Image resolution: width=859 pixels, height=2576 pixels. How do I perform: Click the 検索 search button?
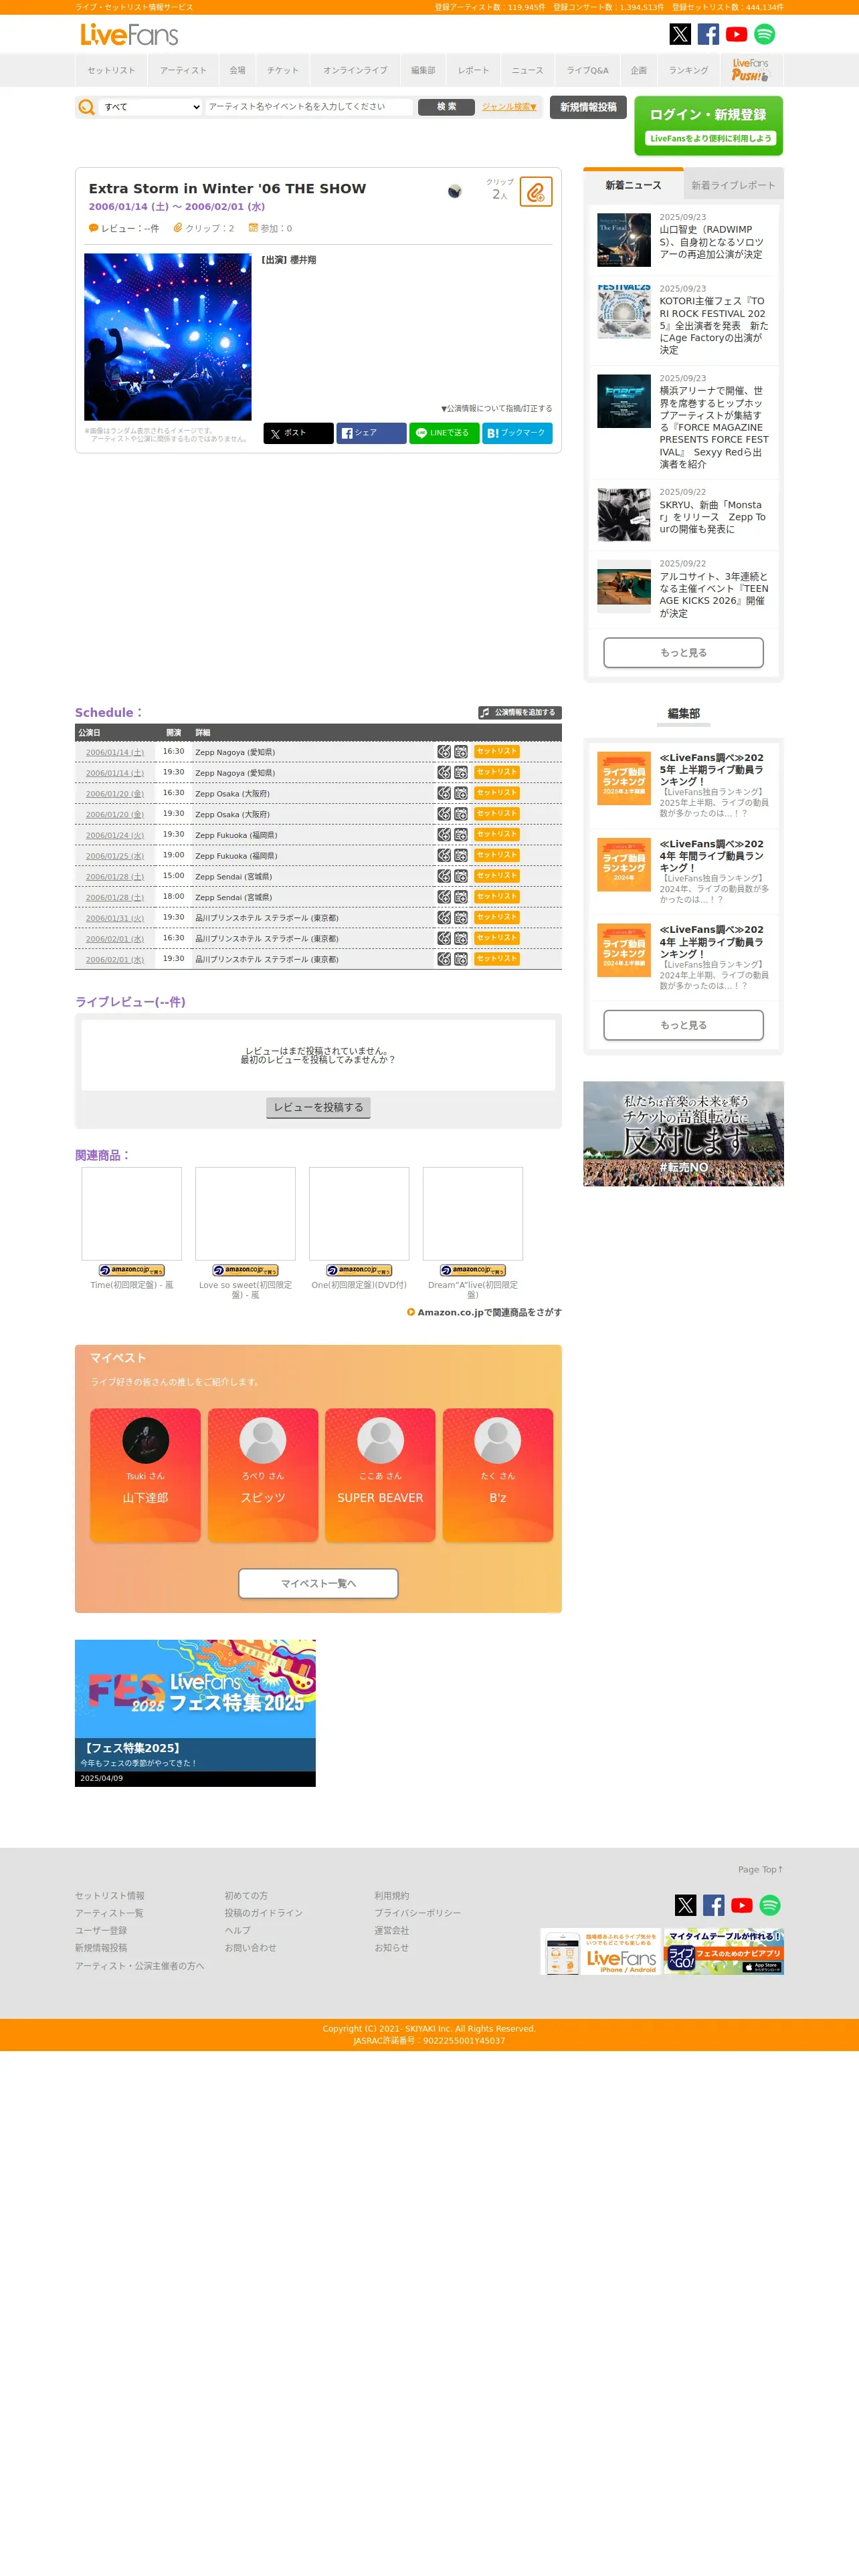446,107
